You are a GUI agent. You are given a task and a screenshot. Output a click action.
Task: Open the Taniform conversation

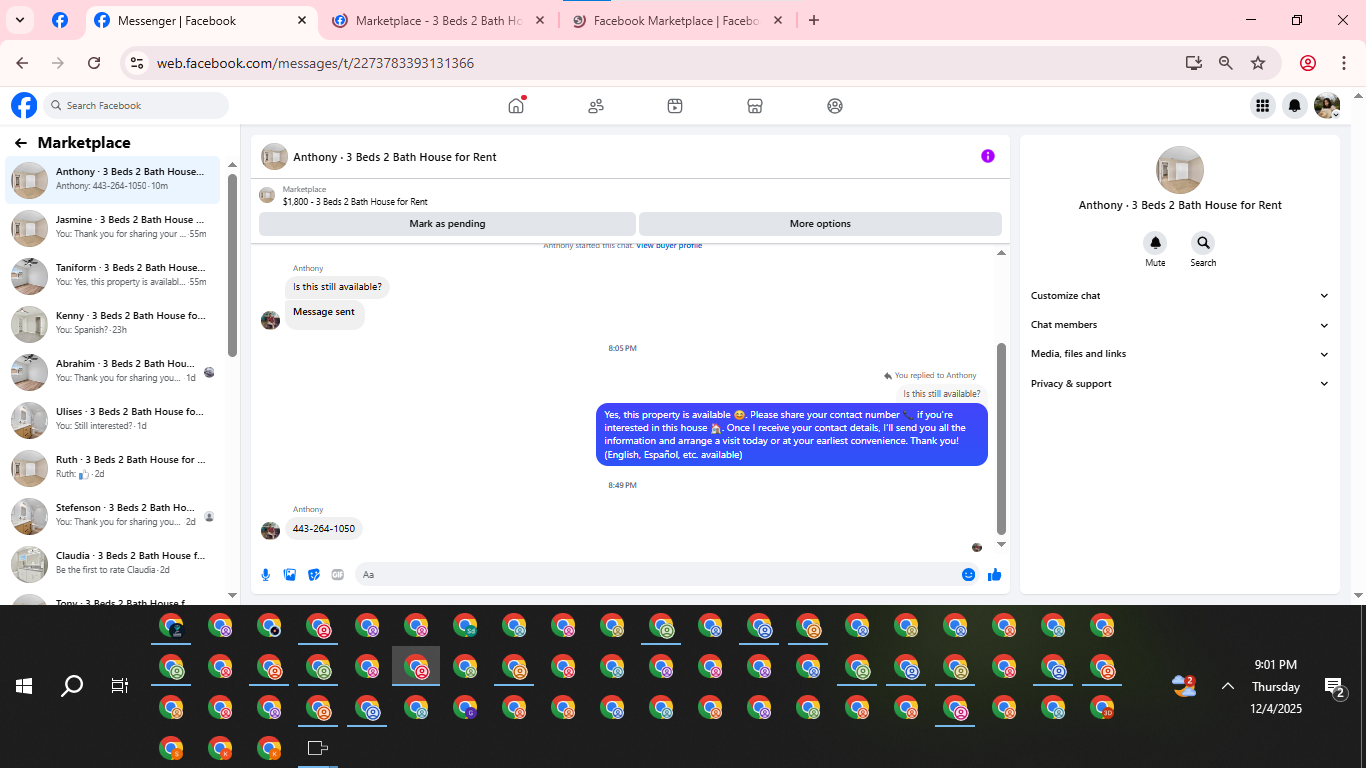coord(112,276)
